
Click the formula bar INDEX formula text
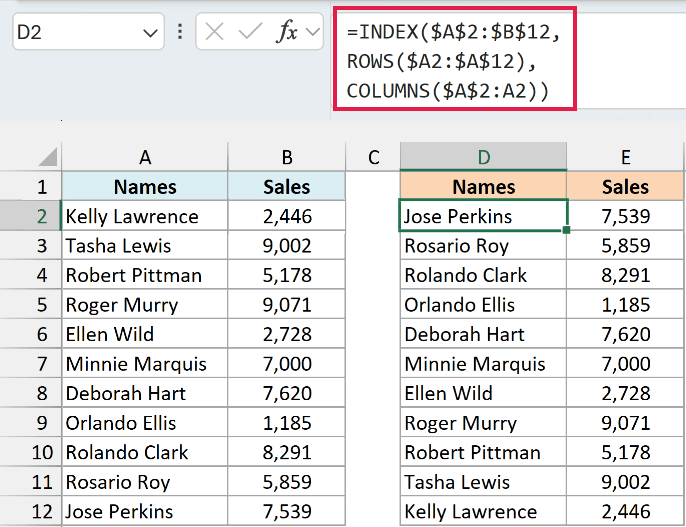[x=454, y=61]
